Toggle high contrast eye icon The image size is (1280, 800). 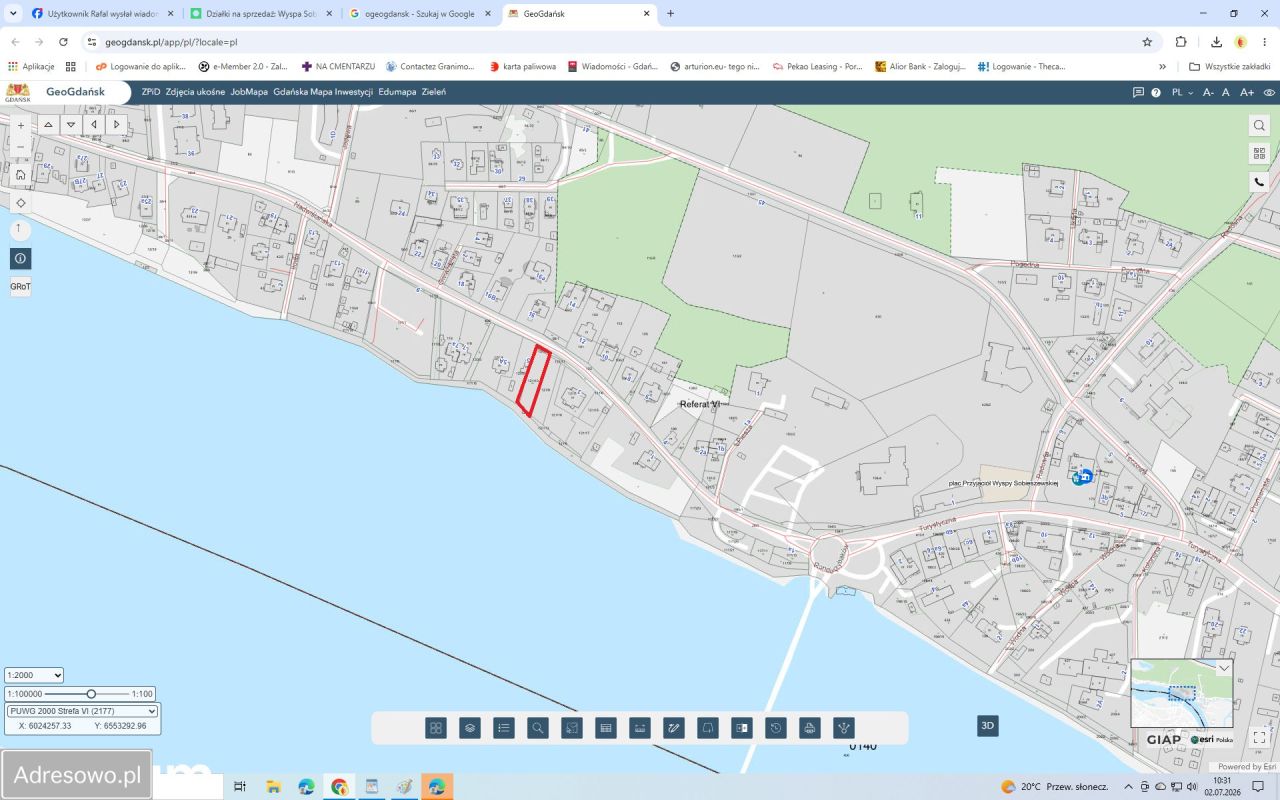pos(1269,92)
